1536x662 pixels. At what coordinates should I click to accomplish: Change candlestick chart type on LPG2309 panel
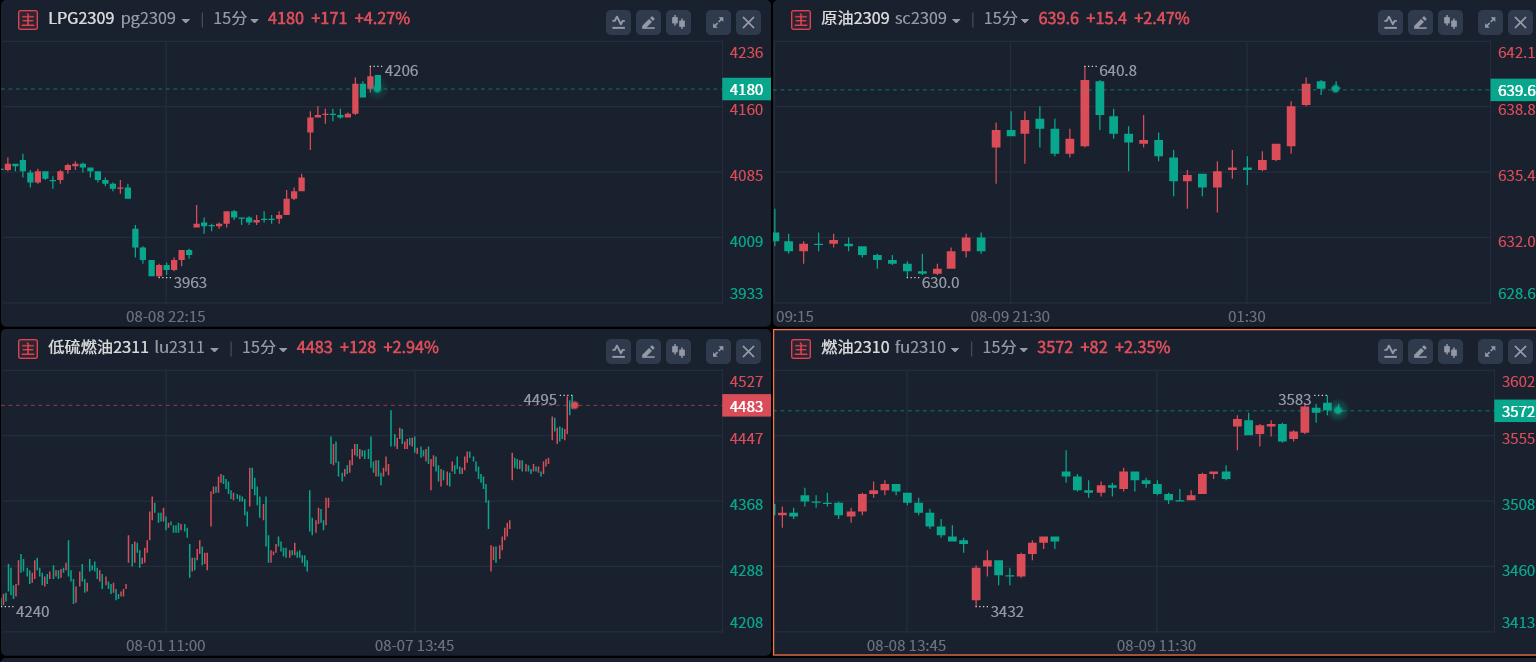[x=679, y=21]
